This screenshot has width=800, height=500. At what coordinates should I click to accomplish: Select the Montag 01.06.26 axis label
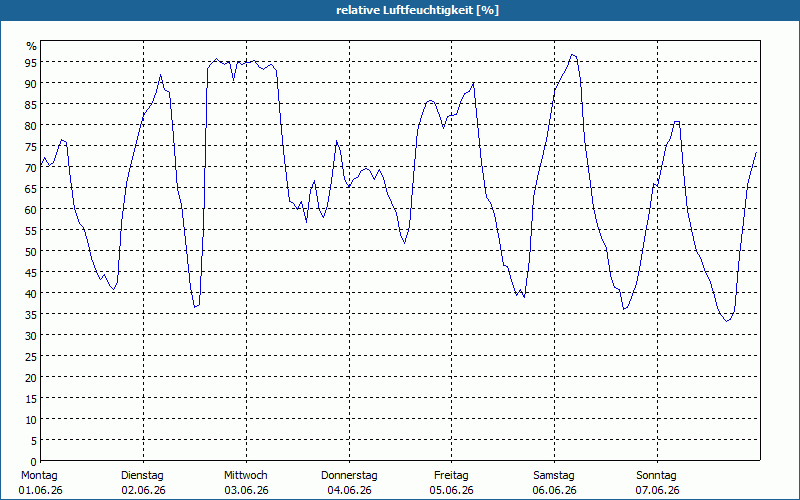point(40,483)
